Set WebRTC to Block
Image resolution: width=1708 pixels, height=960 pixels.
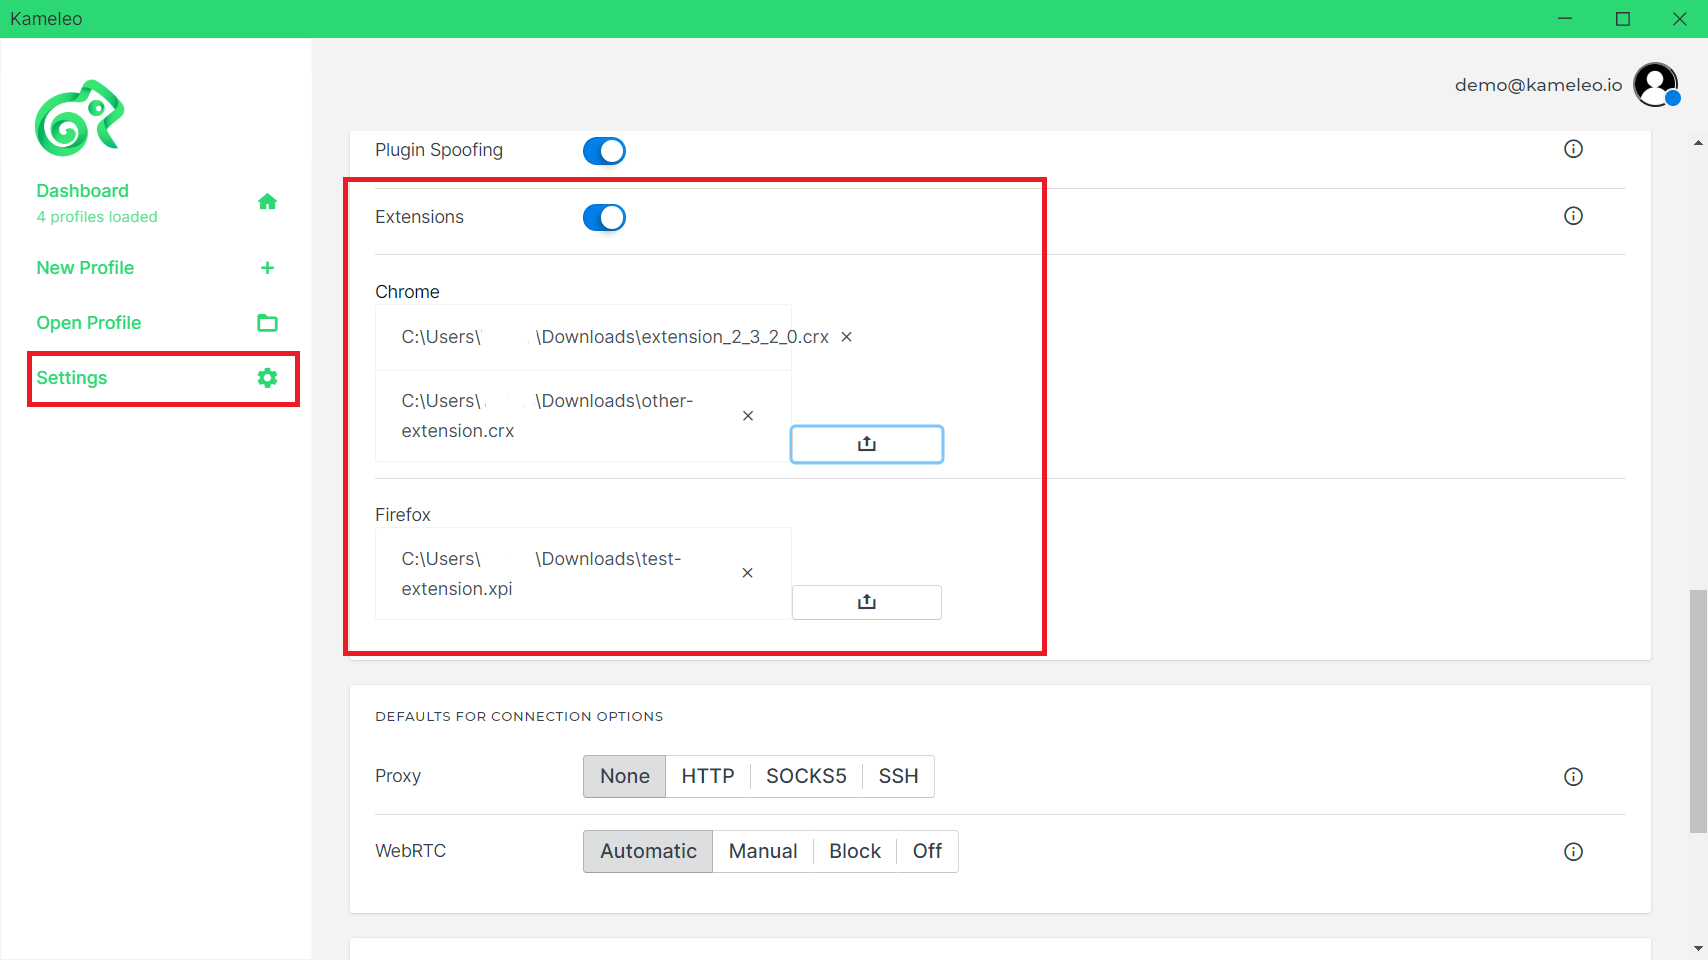pos(855,851)
